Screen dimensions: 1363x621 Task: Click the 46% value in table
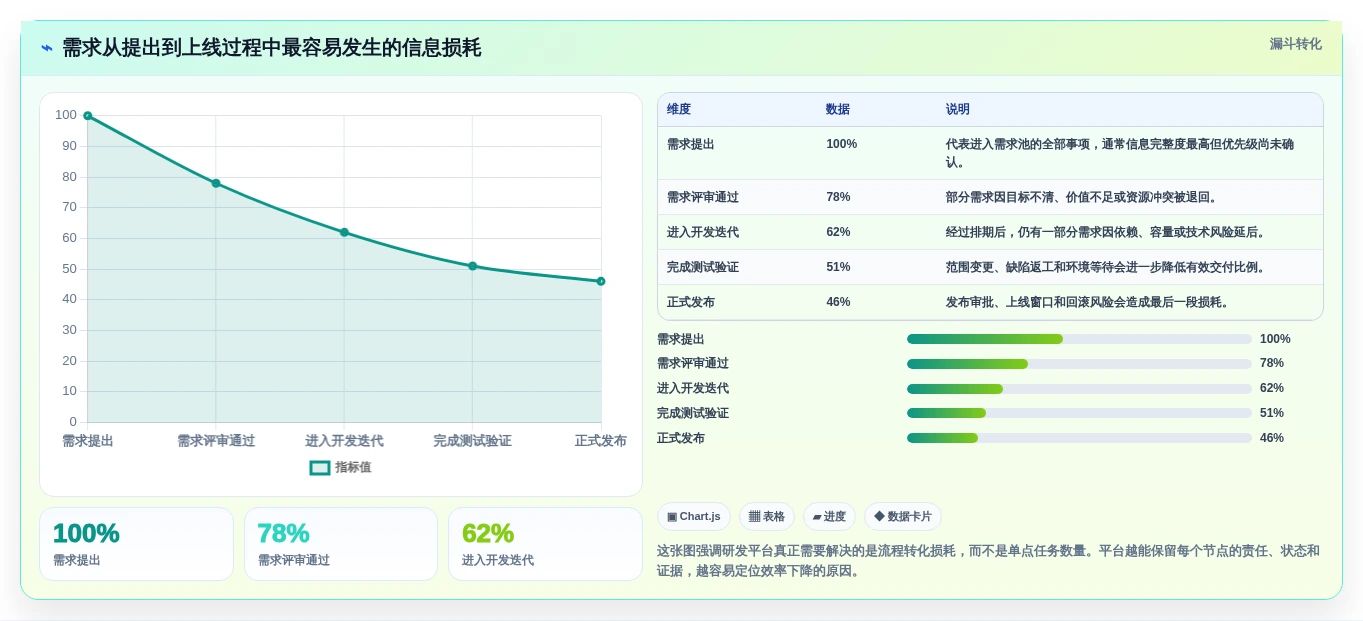tap(838, 302)
